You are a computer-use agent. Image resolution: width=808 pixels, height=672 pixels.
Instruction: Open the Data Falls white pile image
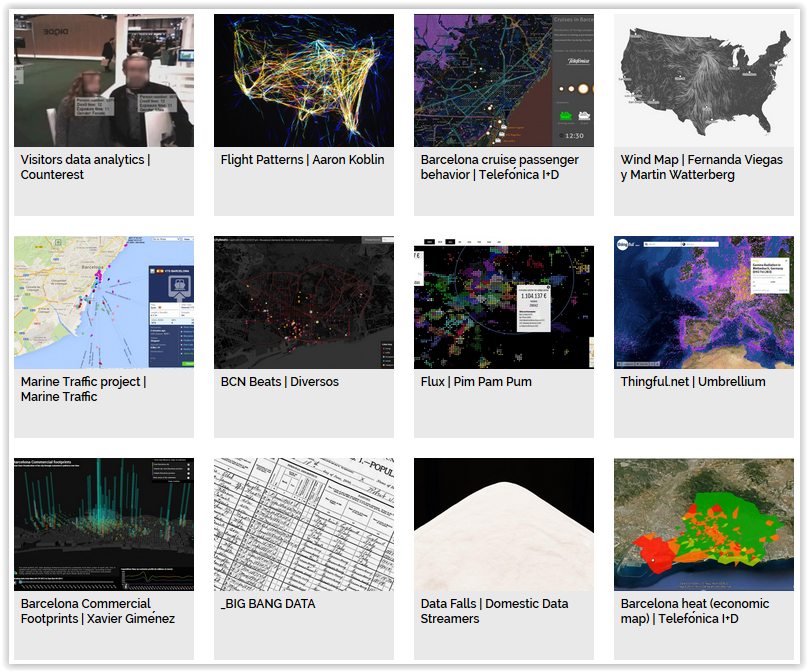(x=503, y=524)
